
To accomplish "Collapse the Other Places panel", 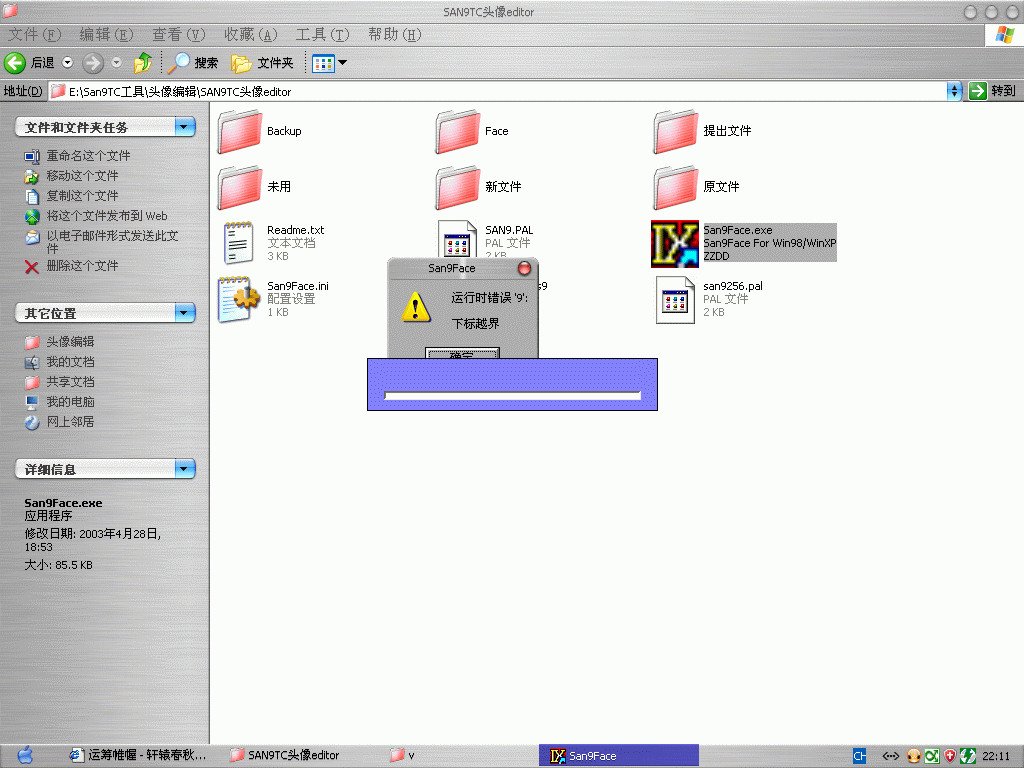I will click(184, 313).
